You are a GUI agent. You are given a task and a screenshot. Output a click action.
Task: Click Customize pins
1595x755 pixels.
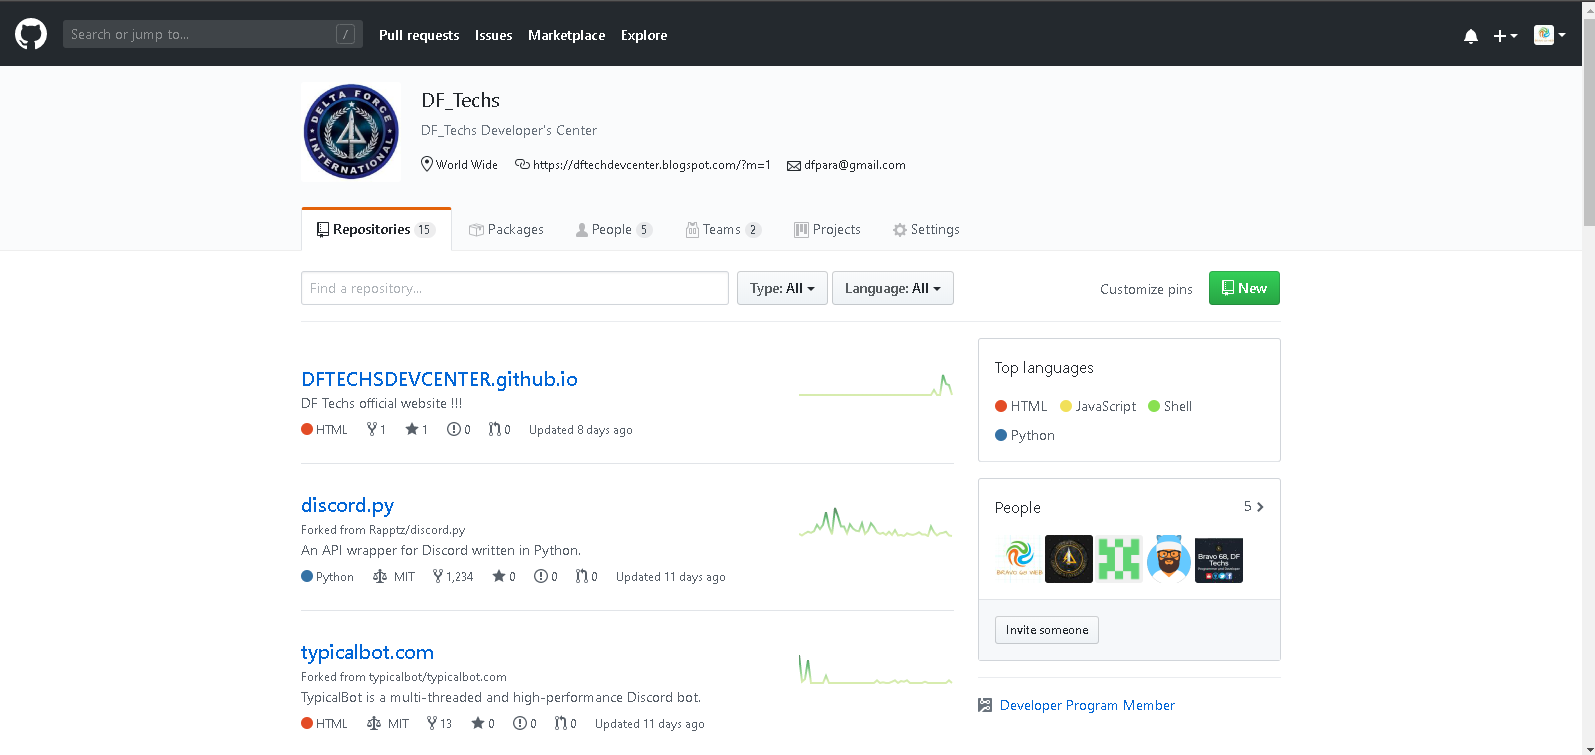[x=1146, y=289]
